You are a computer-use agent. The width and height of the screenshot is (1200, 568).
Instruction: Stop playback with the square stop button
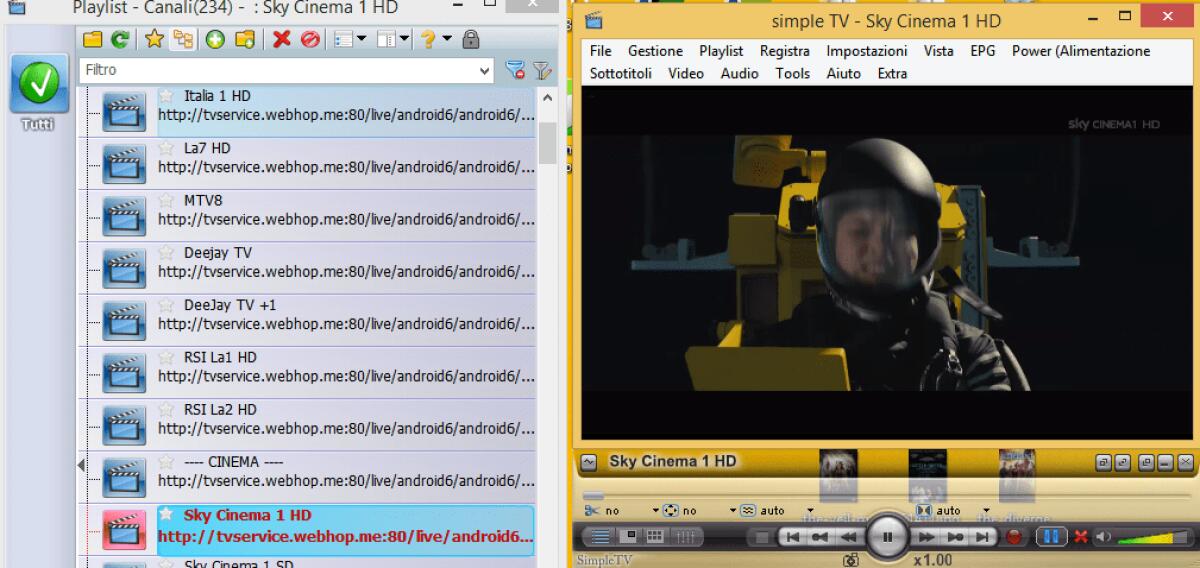point(763,537)
